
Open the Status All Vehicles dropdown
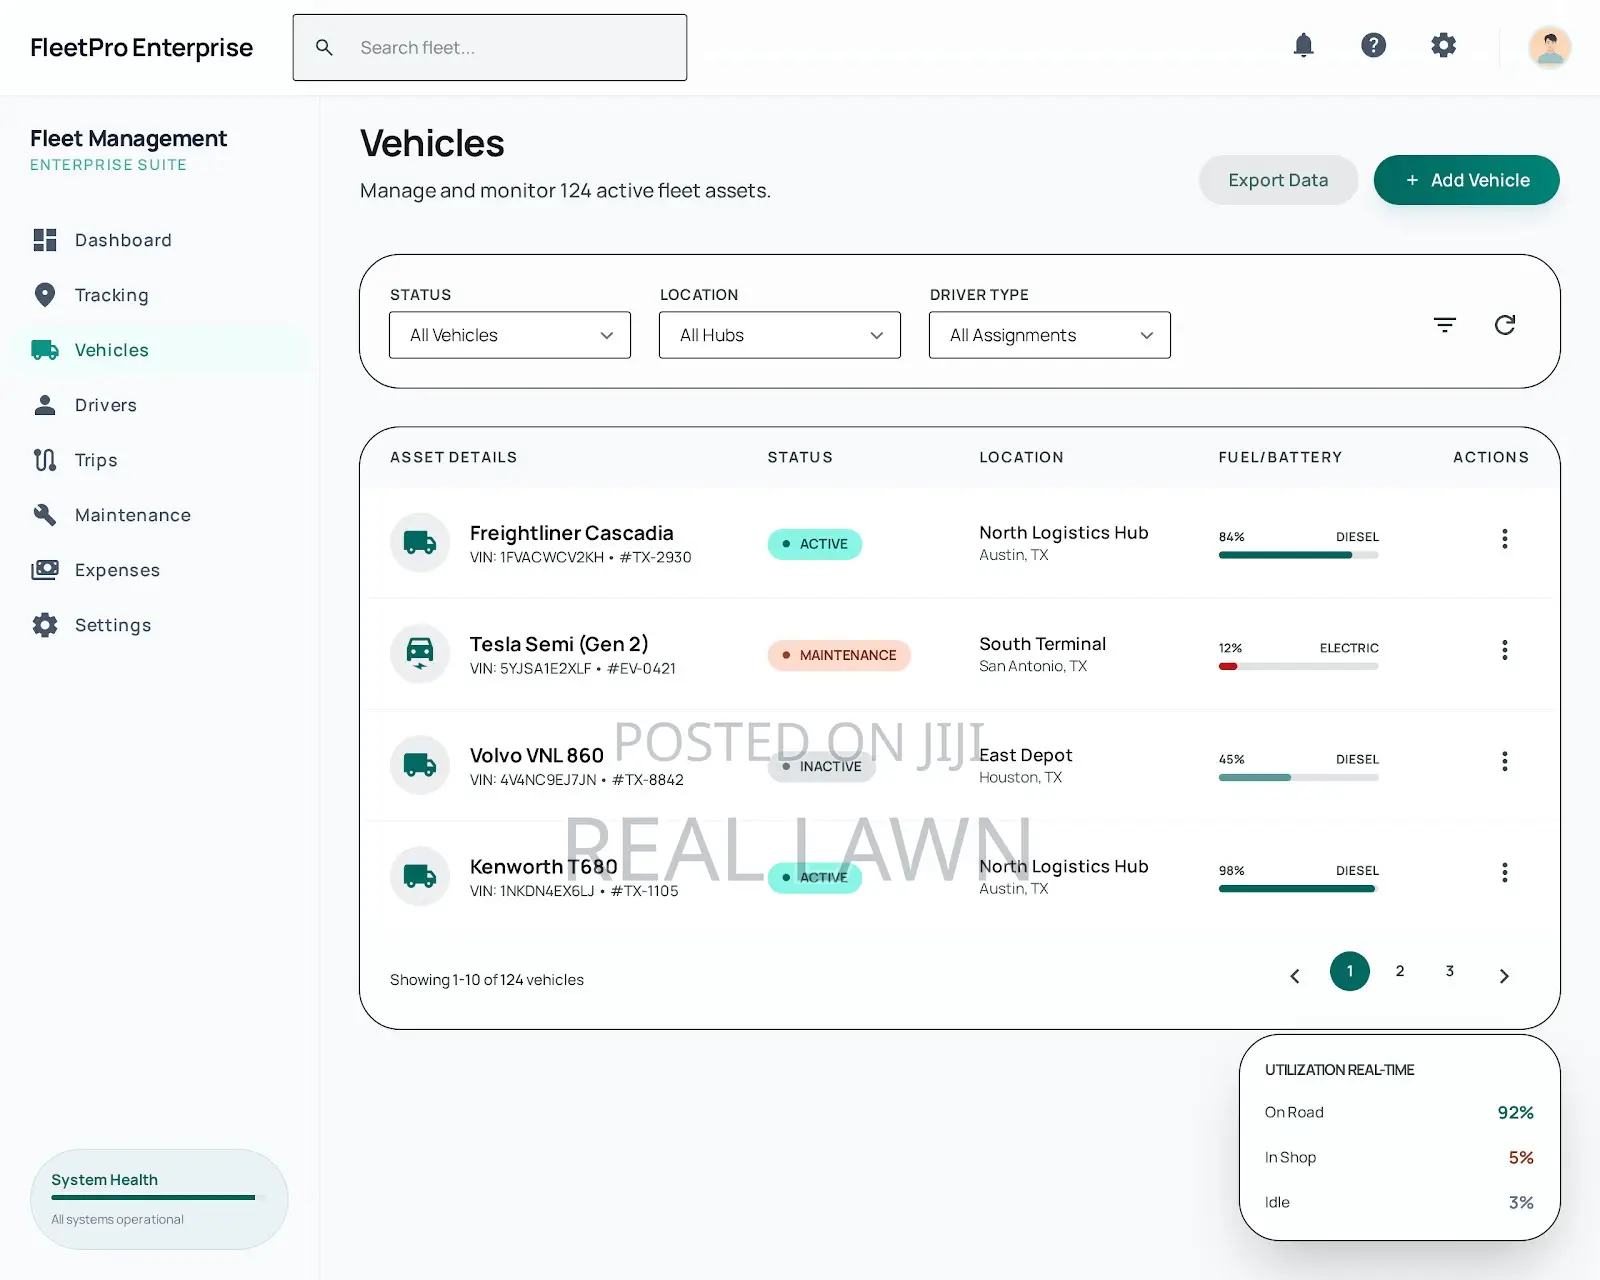(510, 335)
